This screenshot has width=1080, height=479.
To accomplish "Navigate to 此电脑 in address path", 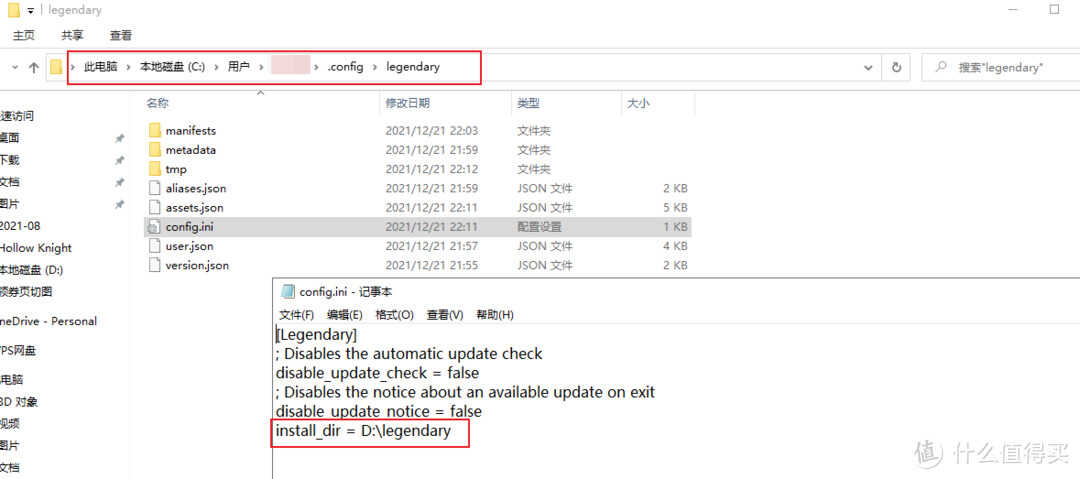I will pos(101,67).
